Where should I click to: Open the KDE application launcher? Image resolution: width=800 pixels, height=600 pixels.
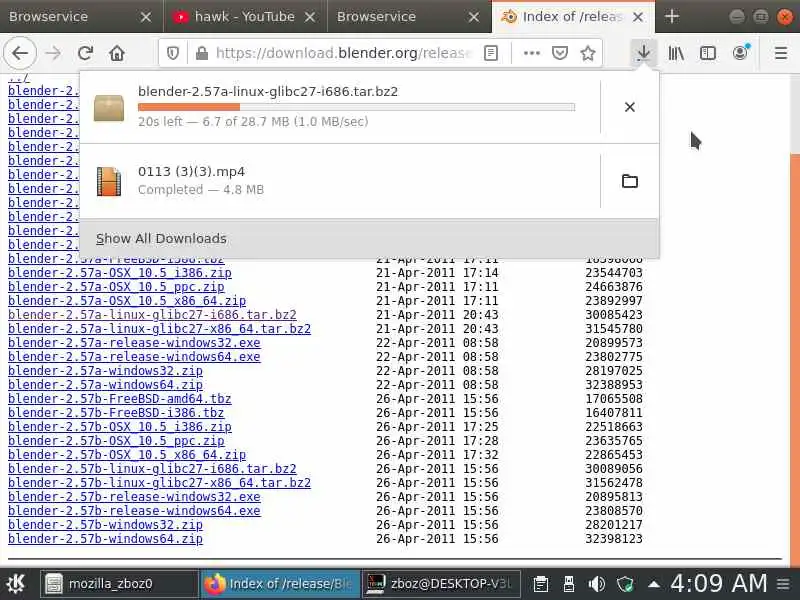[16, 584]
